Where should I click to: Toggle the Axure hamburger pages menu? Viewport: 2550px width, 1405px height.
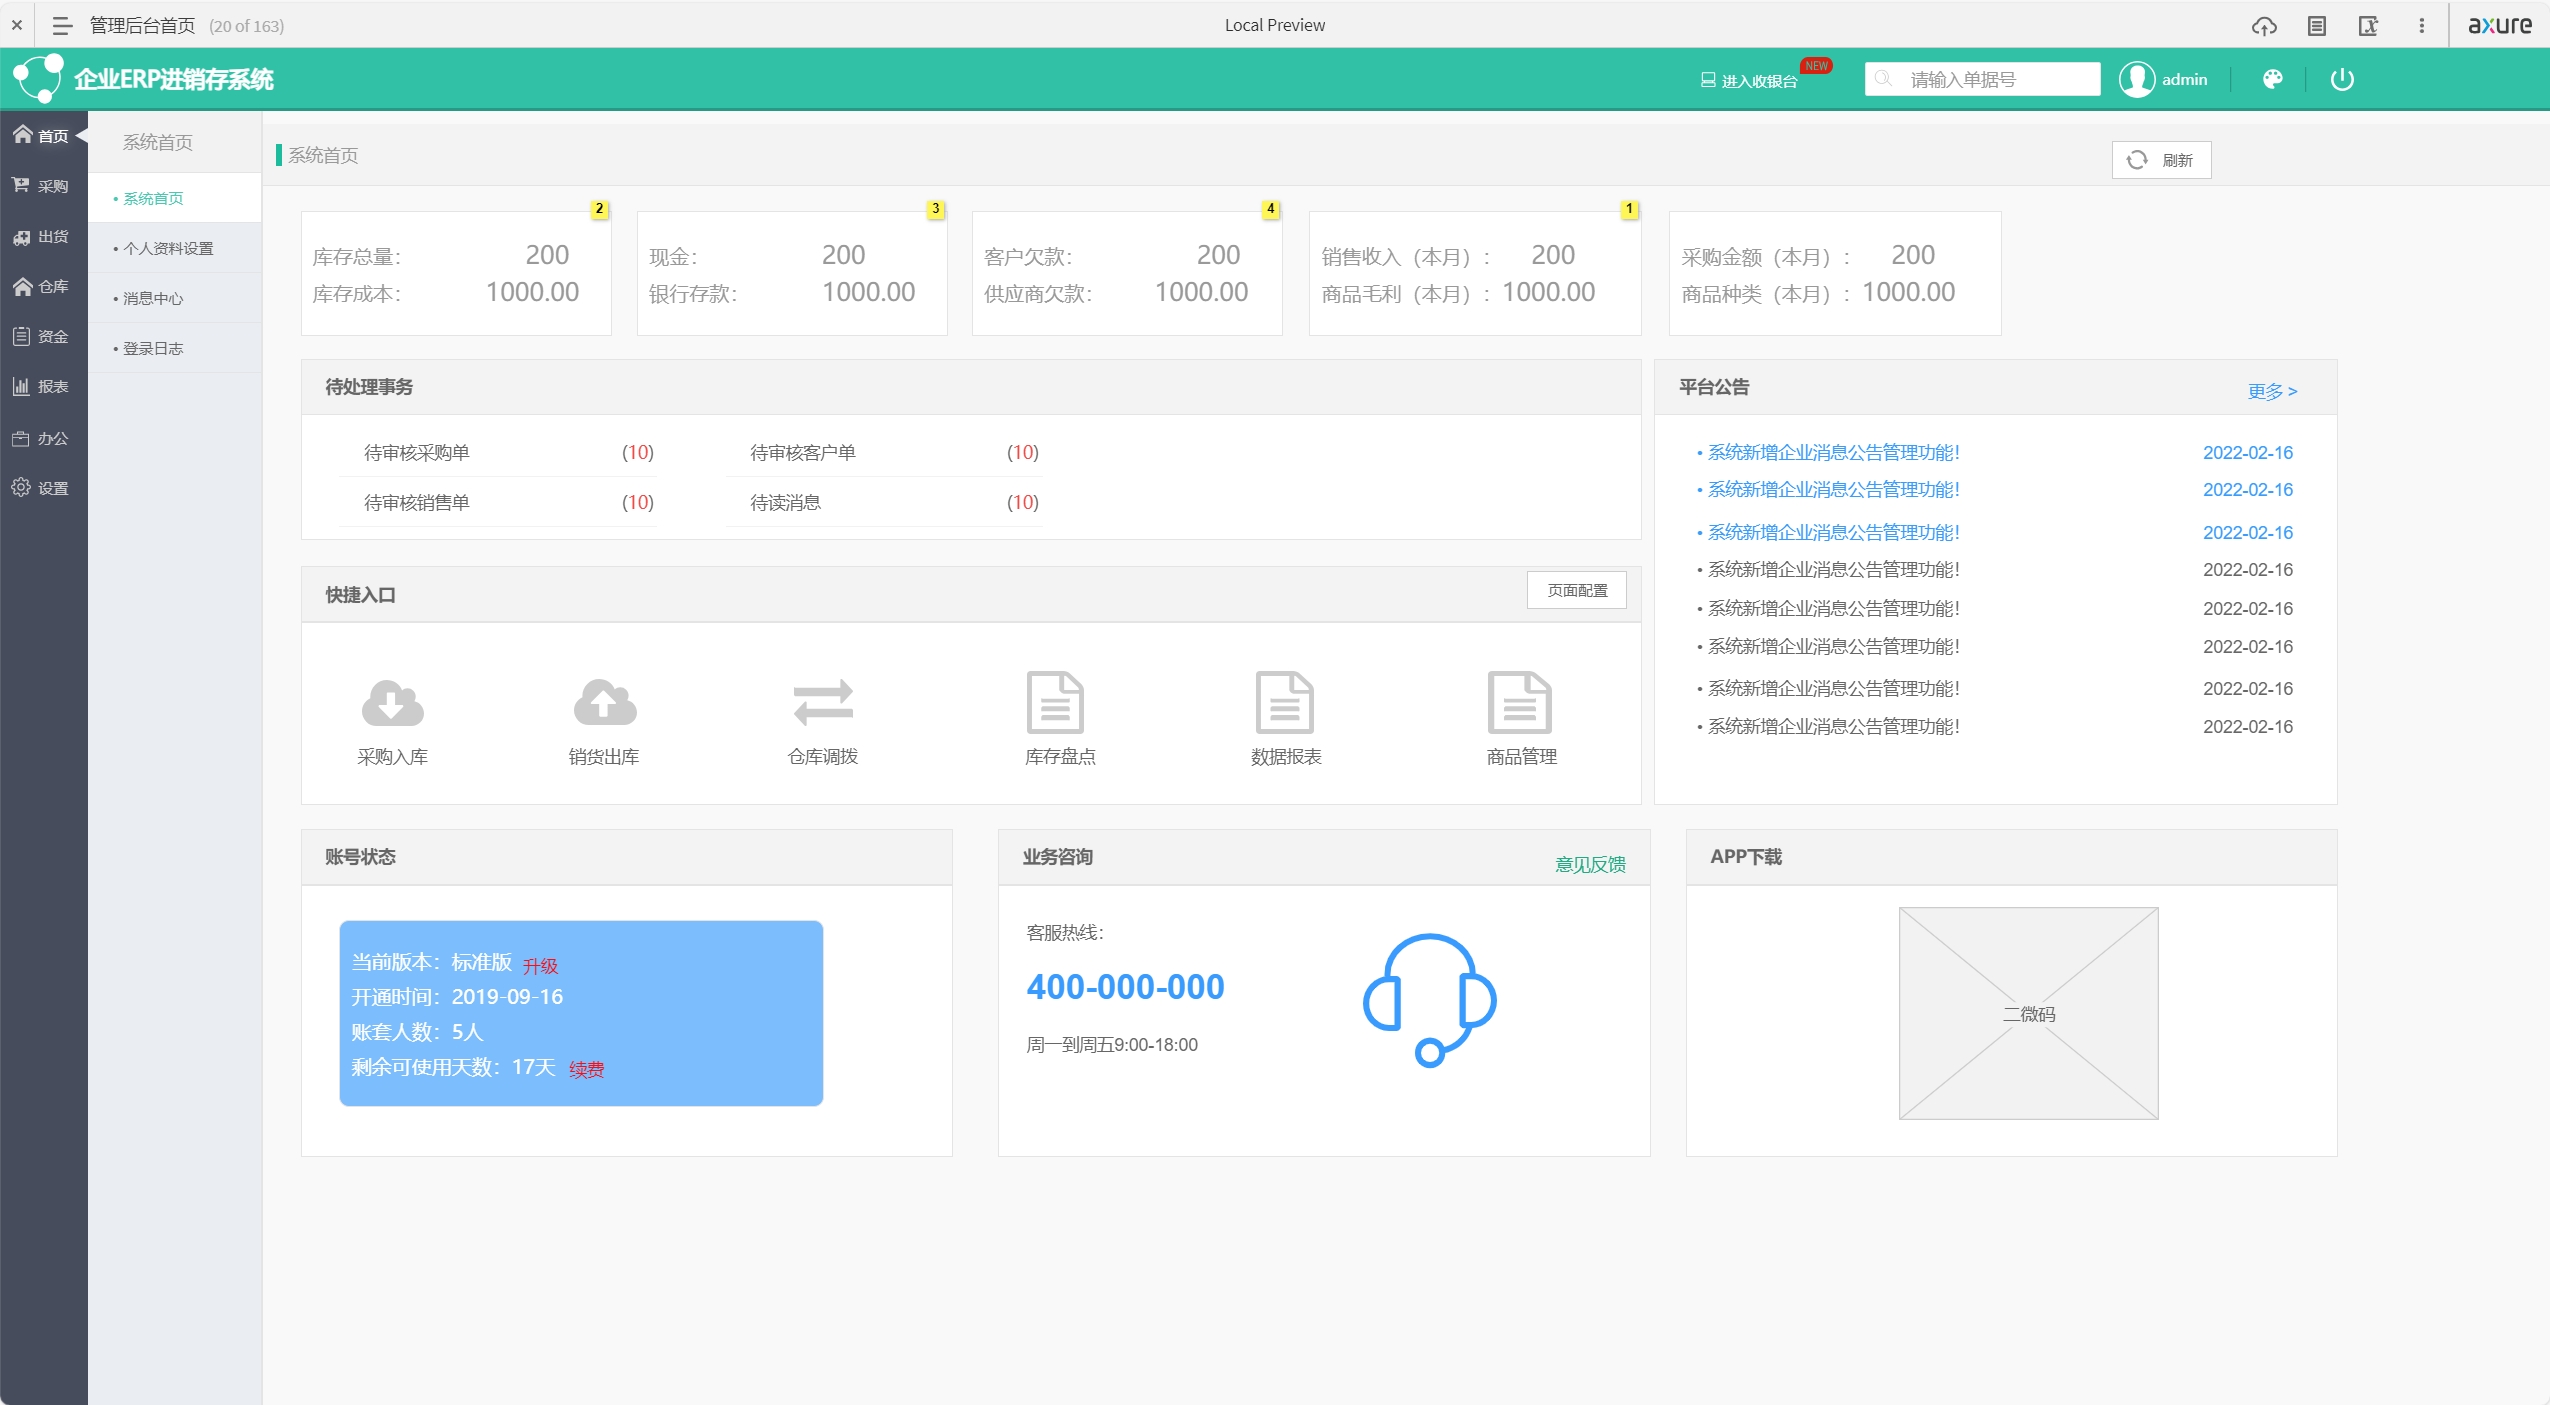coord(62,26)
